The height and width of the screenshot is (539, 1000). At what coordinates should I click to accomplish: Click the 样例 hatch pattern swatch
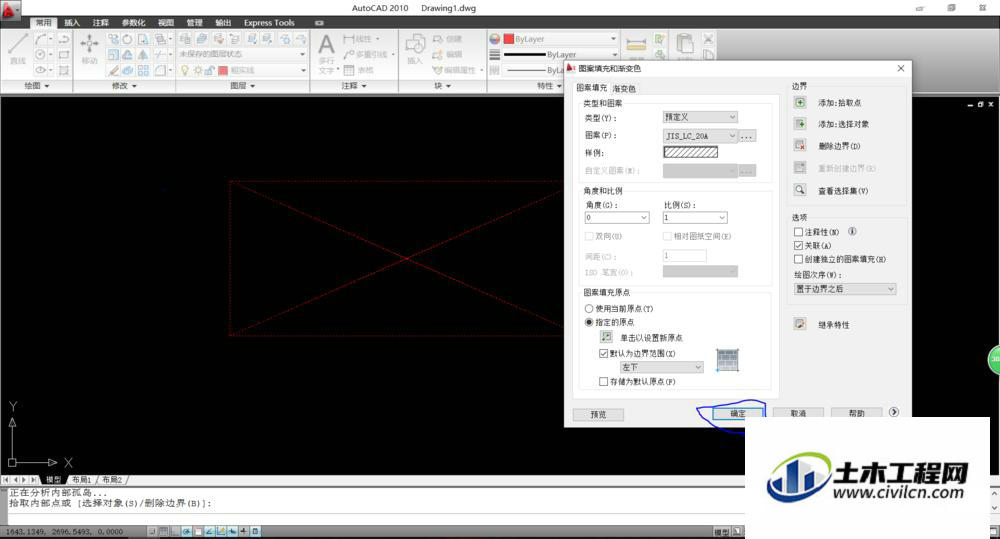click(691, 152)
